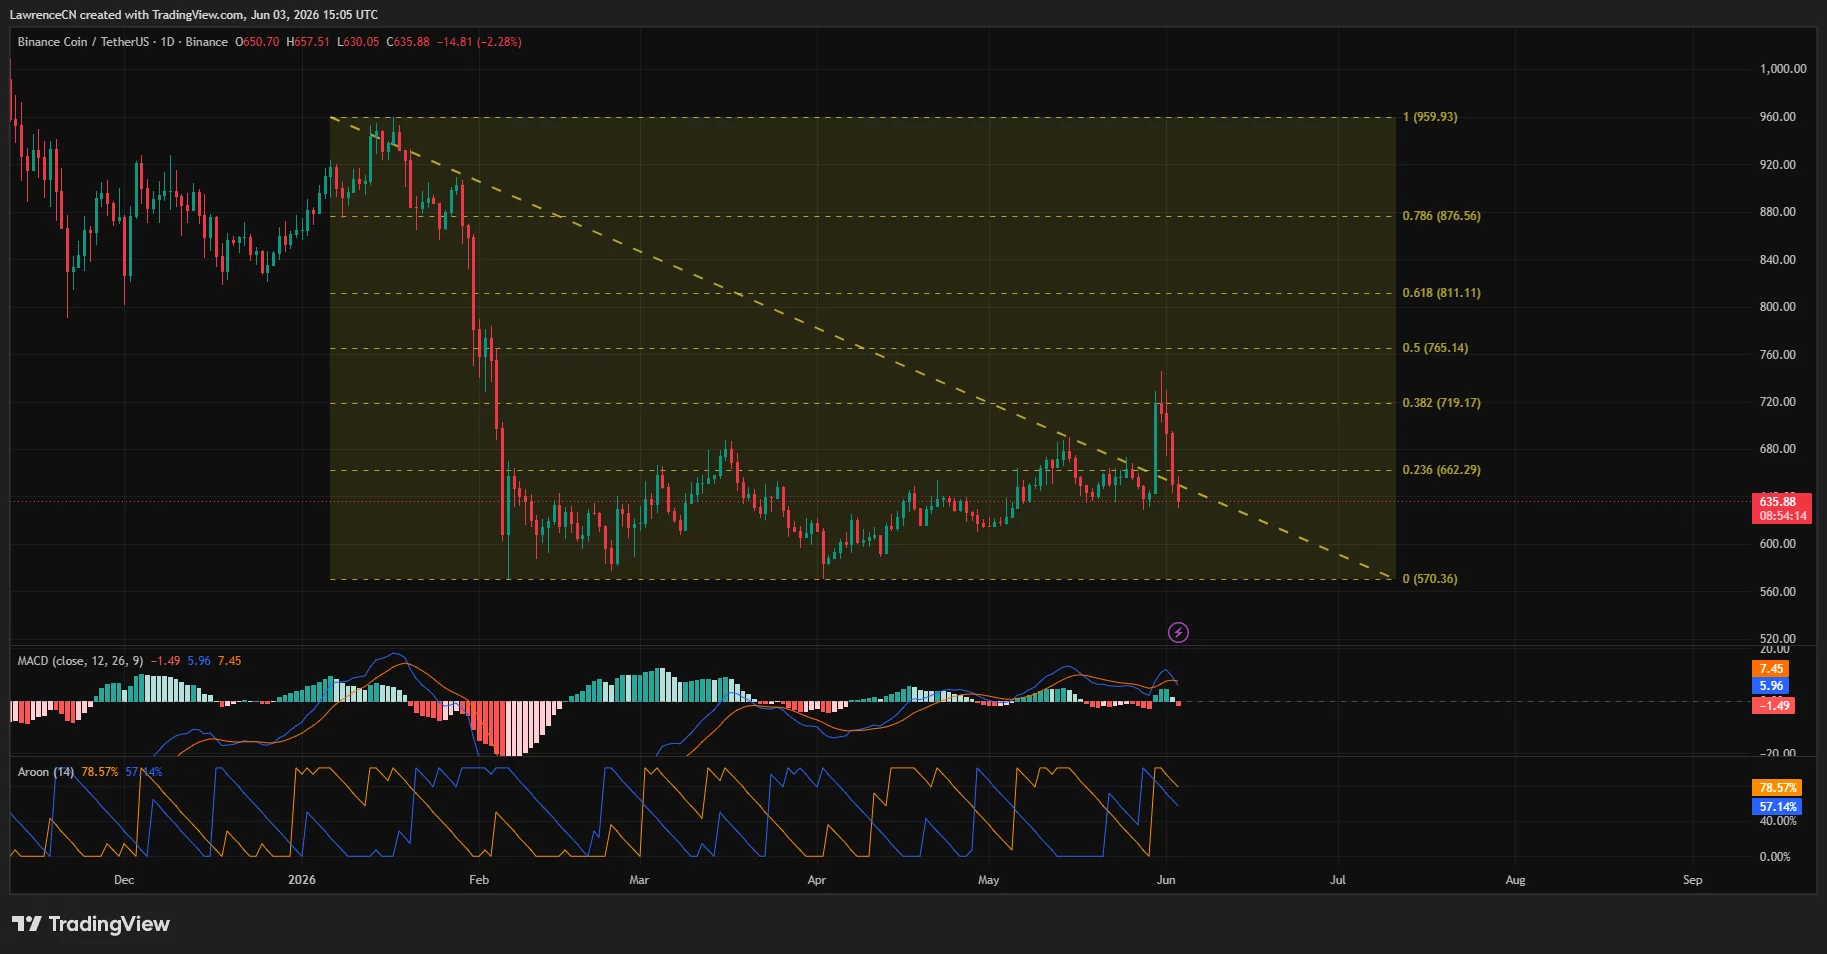
Task: Click the 0.786 (876.56) Fibonacci label
Action: 1441,216
